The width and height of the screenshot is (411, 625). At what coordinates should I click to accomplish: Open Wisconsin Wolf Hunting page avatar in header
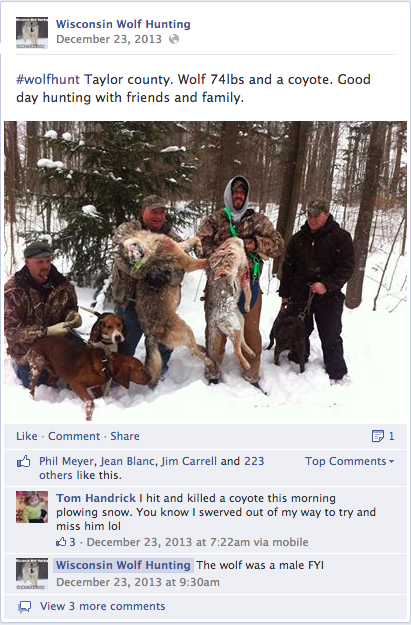click(x=32, y=33)
